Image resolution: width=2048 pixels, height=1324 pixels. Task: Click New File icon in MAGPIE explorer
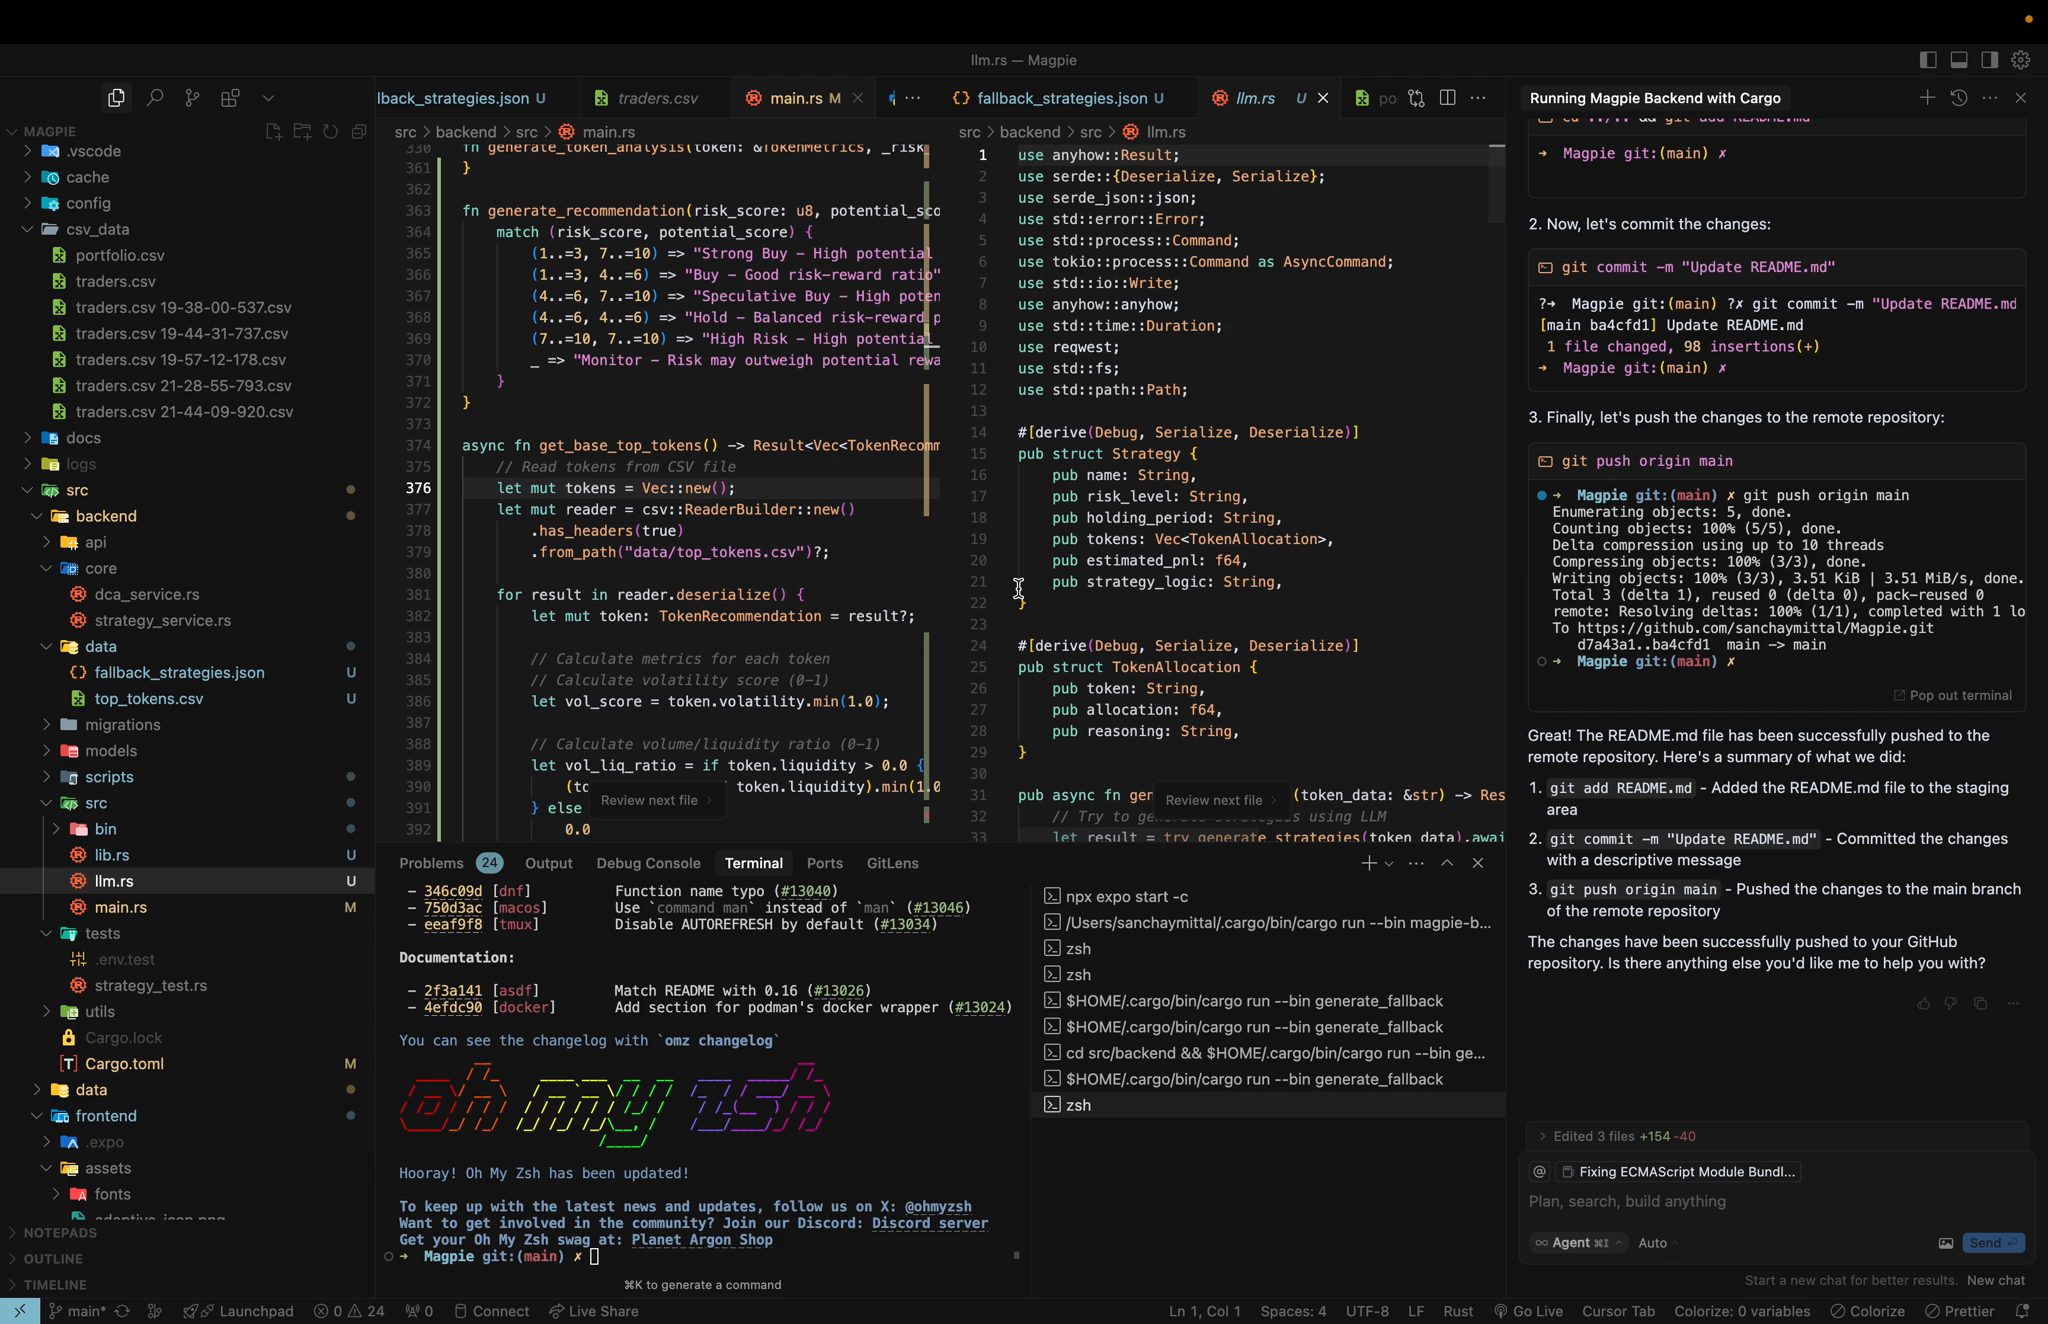tap(273, 132)
